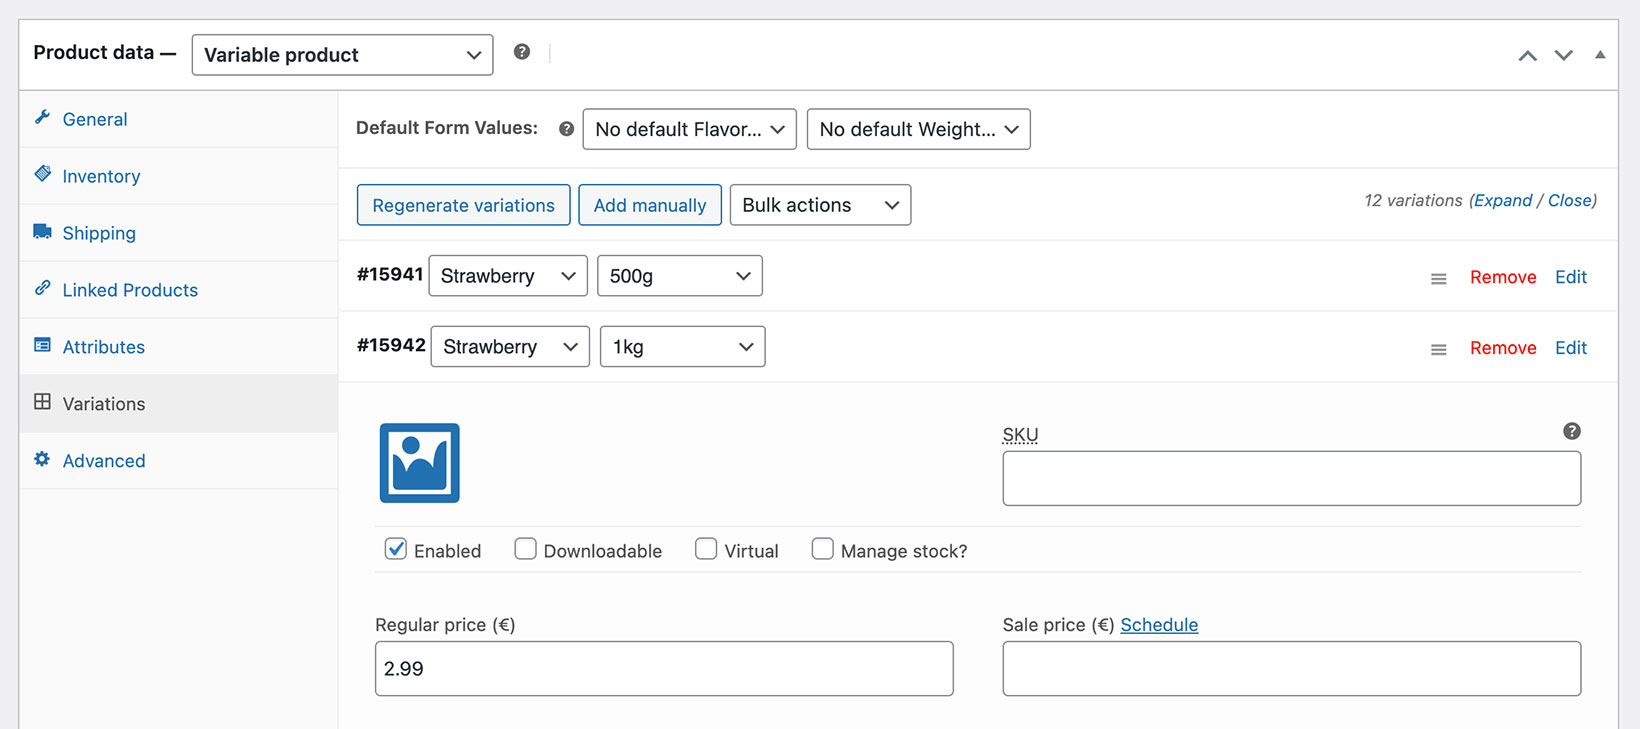Open flavor dropdown for variation #15942
1640x729 pixels.
coord(510,347)
